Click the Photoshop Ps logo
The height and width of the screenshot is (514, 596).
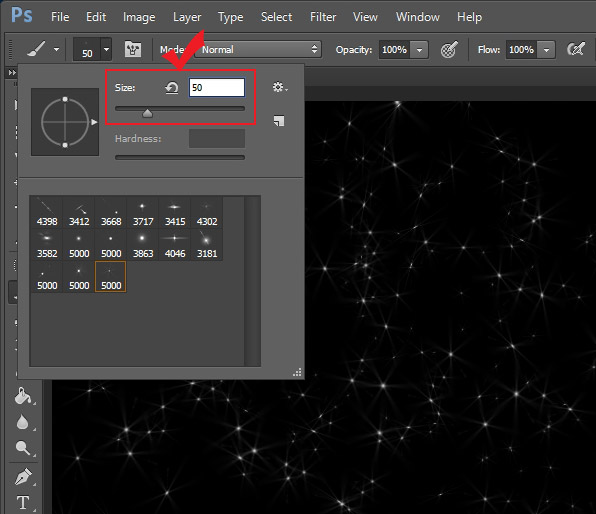(22, 16)
